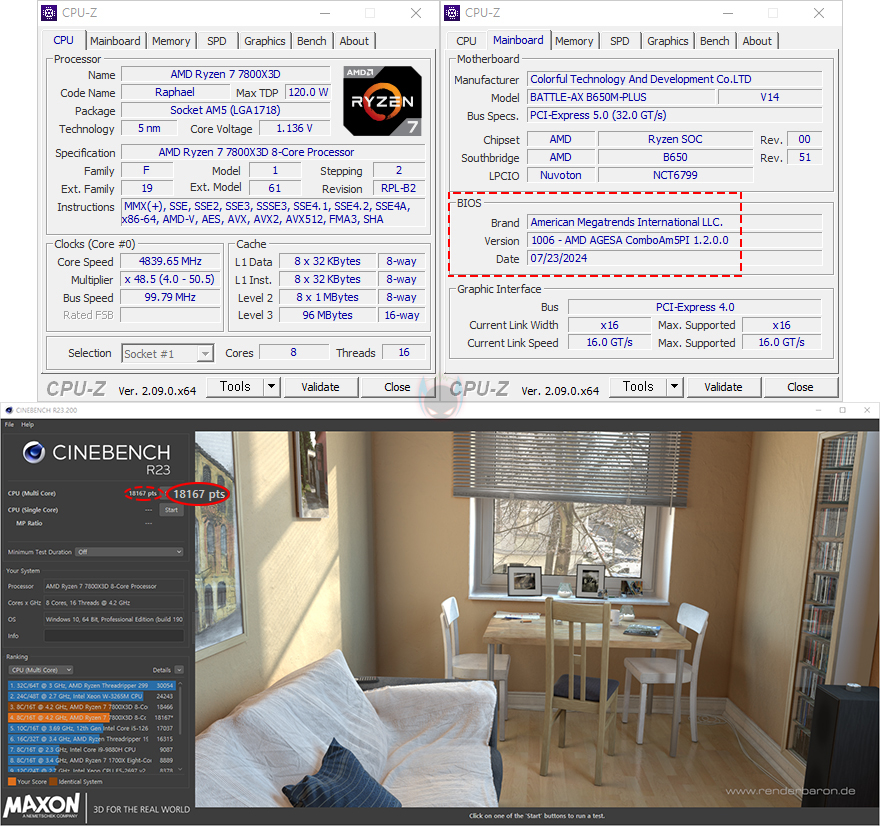
Task: Switch to CPU tab in the mainboard CPU-Z window
Action: click(x=466, y=41)
